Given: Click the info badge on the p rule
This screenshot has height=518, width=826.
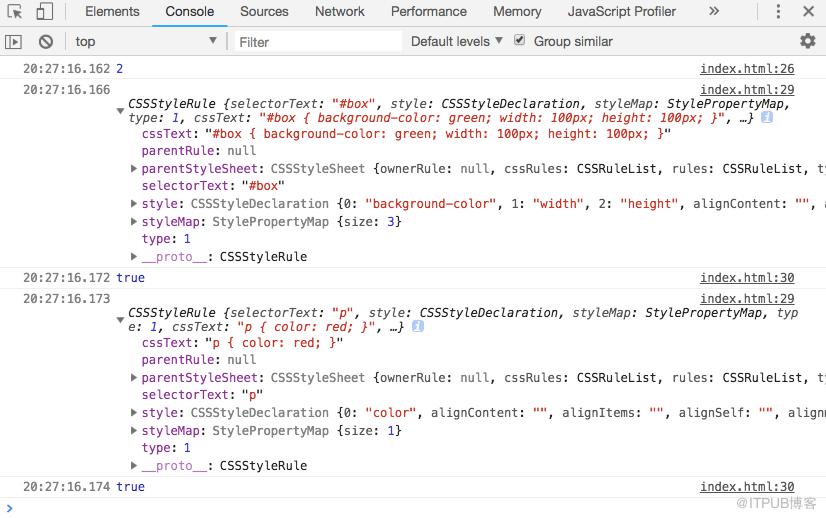Looking at the screenshot, I should tap(418, 327).
